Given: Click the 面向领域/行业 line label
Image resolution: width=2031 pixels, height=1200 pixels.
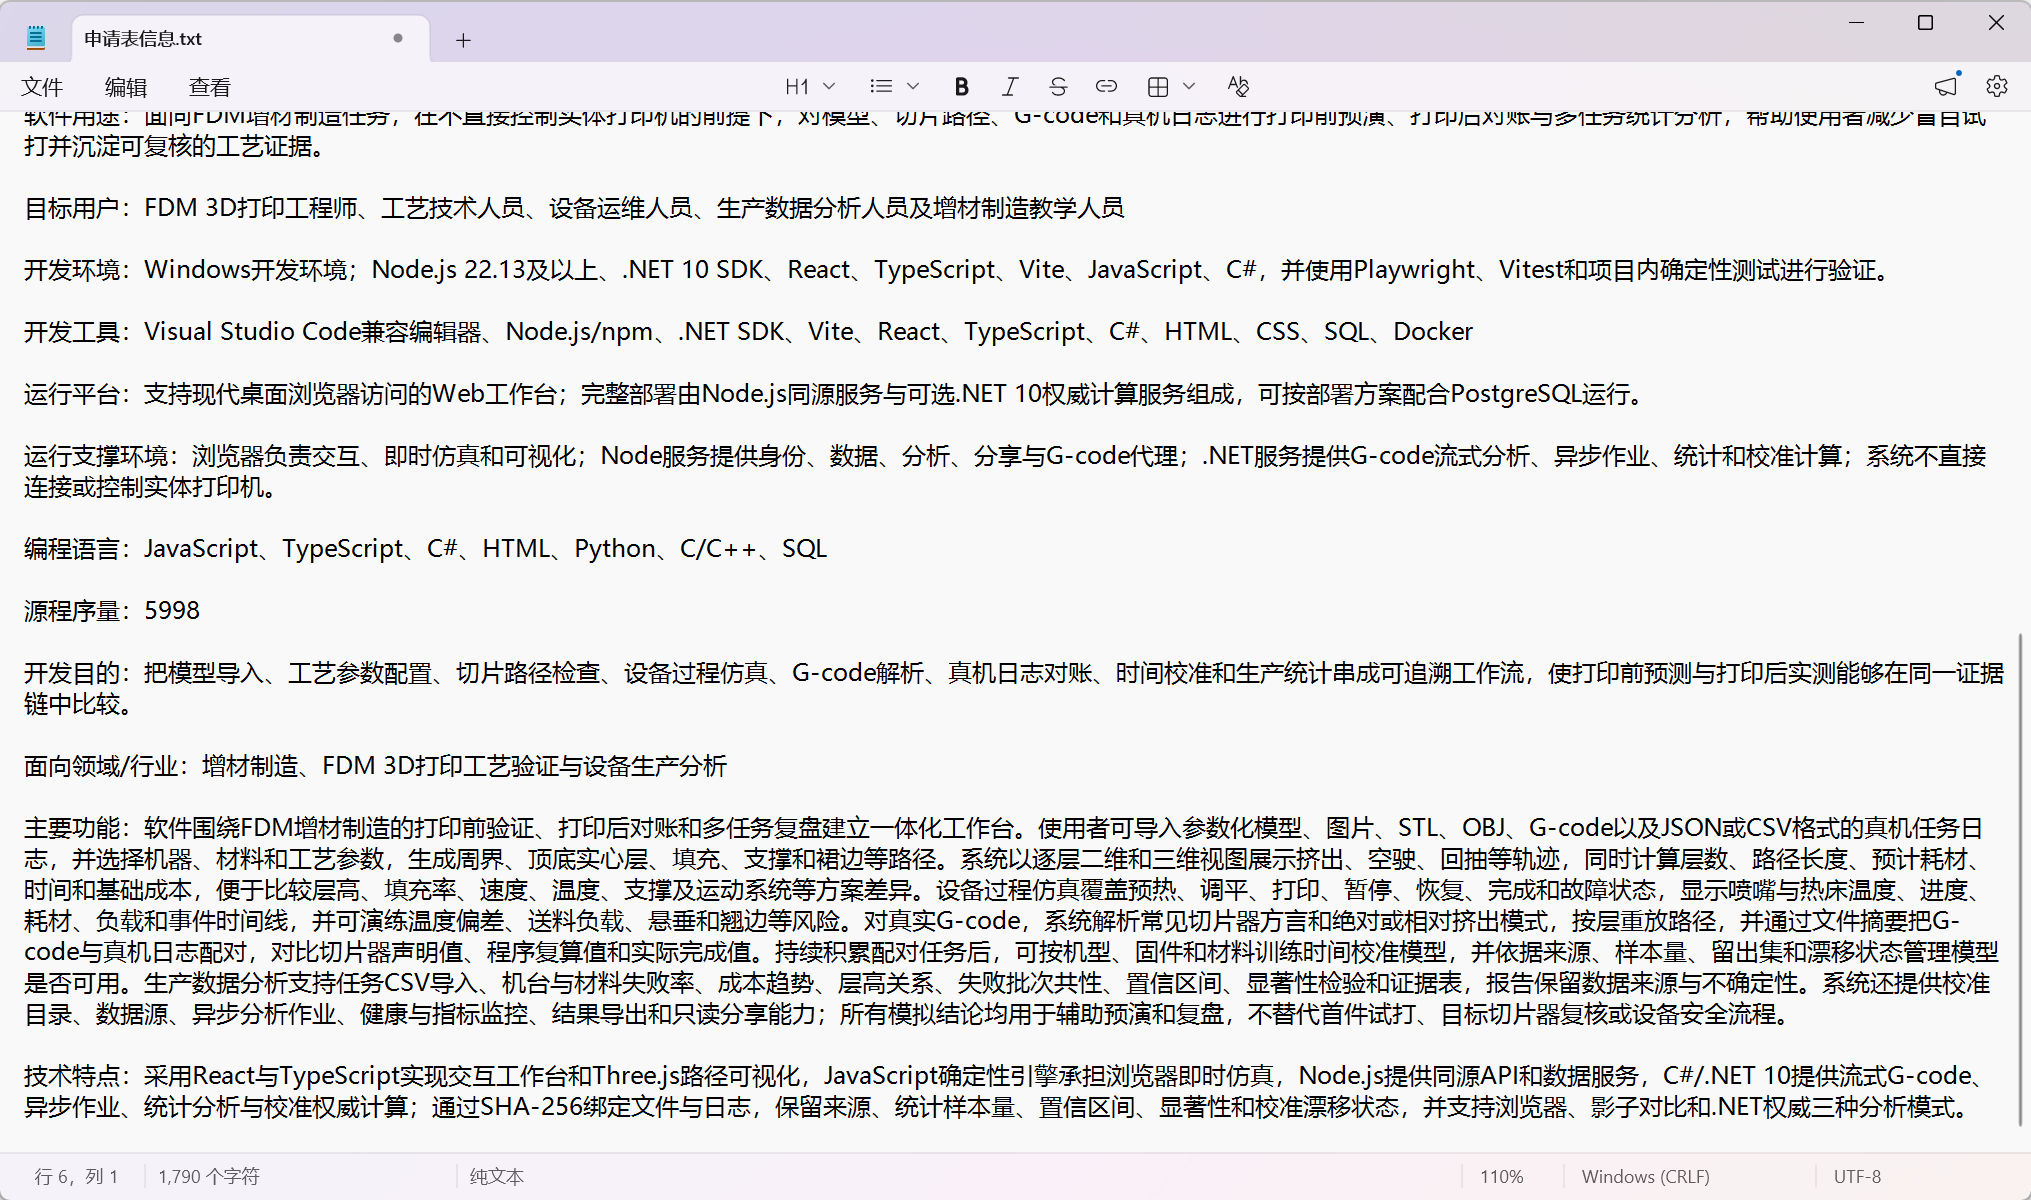Looking at the screenshot, I should (100, 766).
